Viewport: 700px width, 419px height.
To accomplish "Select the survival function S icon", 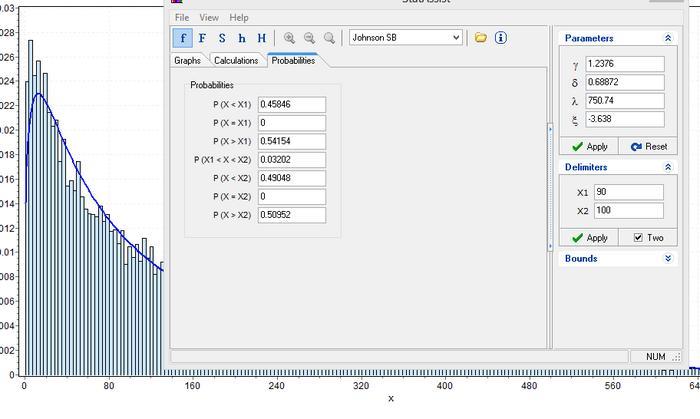I will [x=222, y=38].
